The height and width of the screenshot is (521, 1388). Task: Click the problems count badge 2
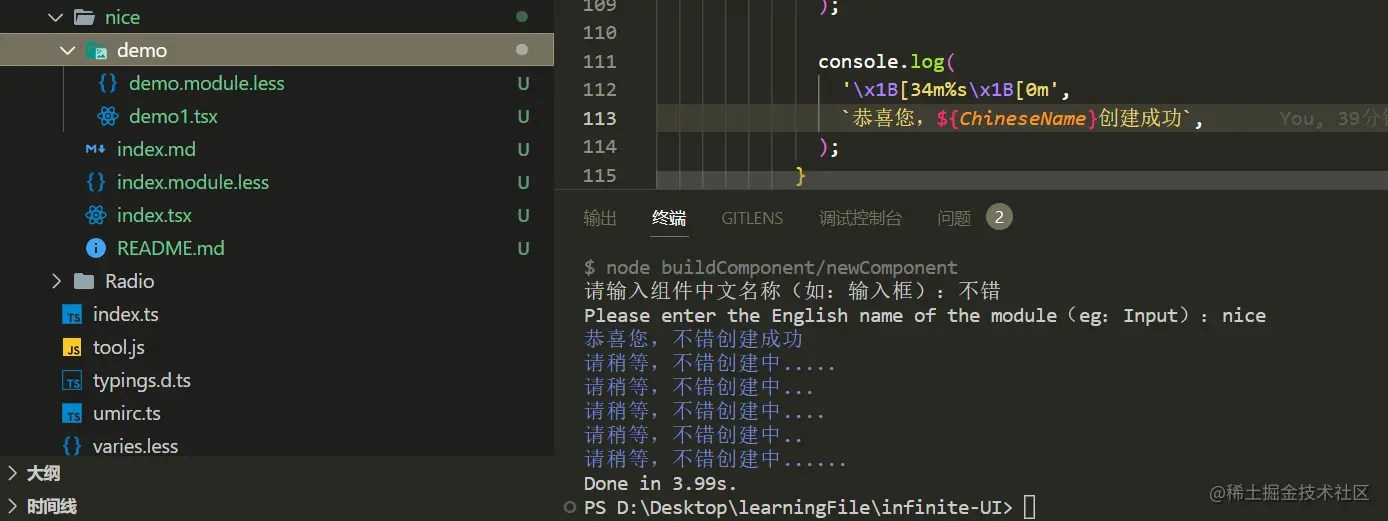(999, 217)
